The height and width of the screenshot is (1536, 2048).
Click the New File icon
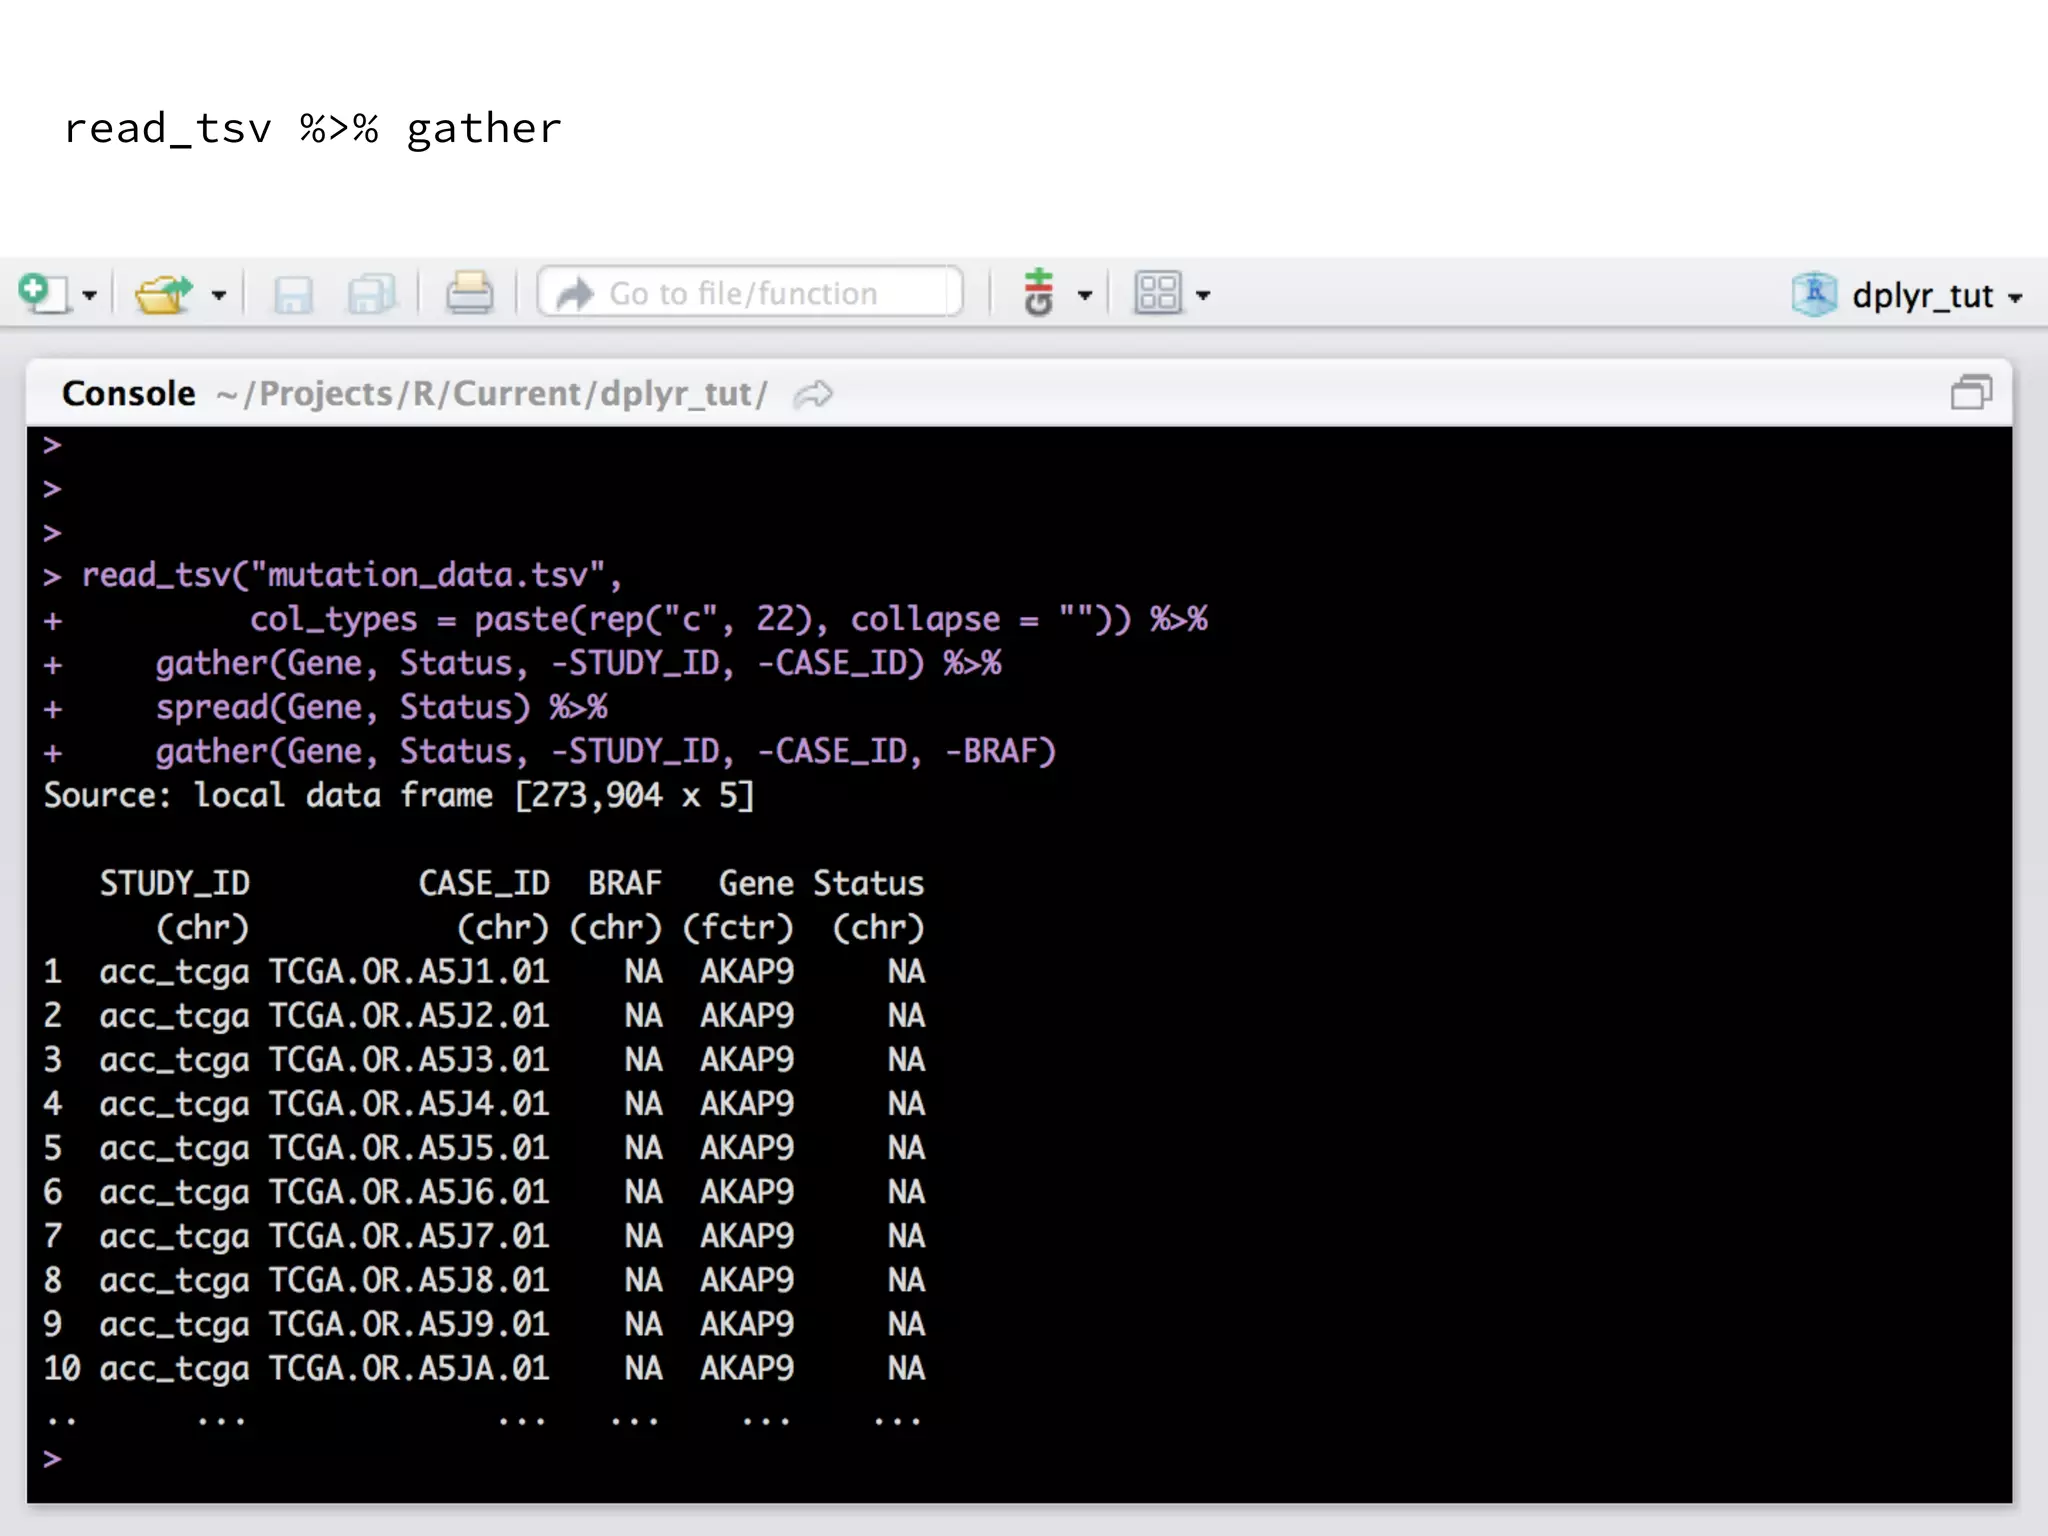[43, 293]
